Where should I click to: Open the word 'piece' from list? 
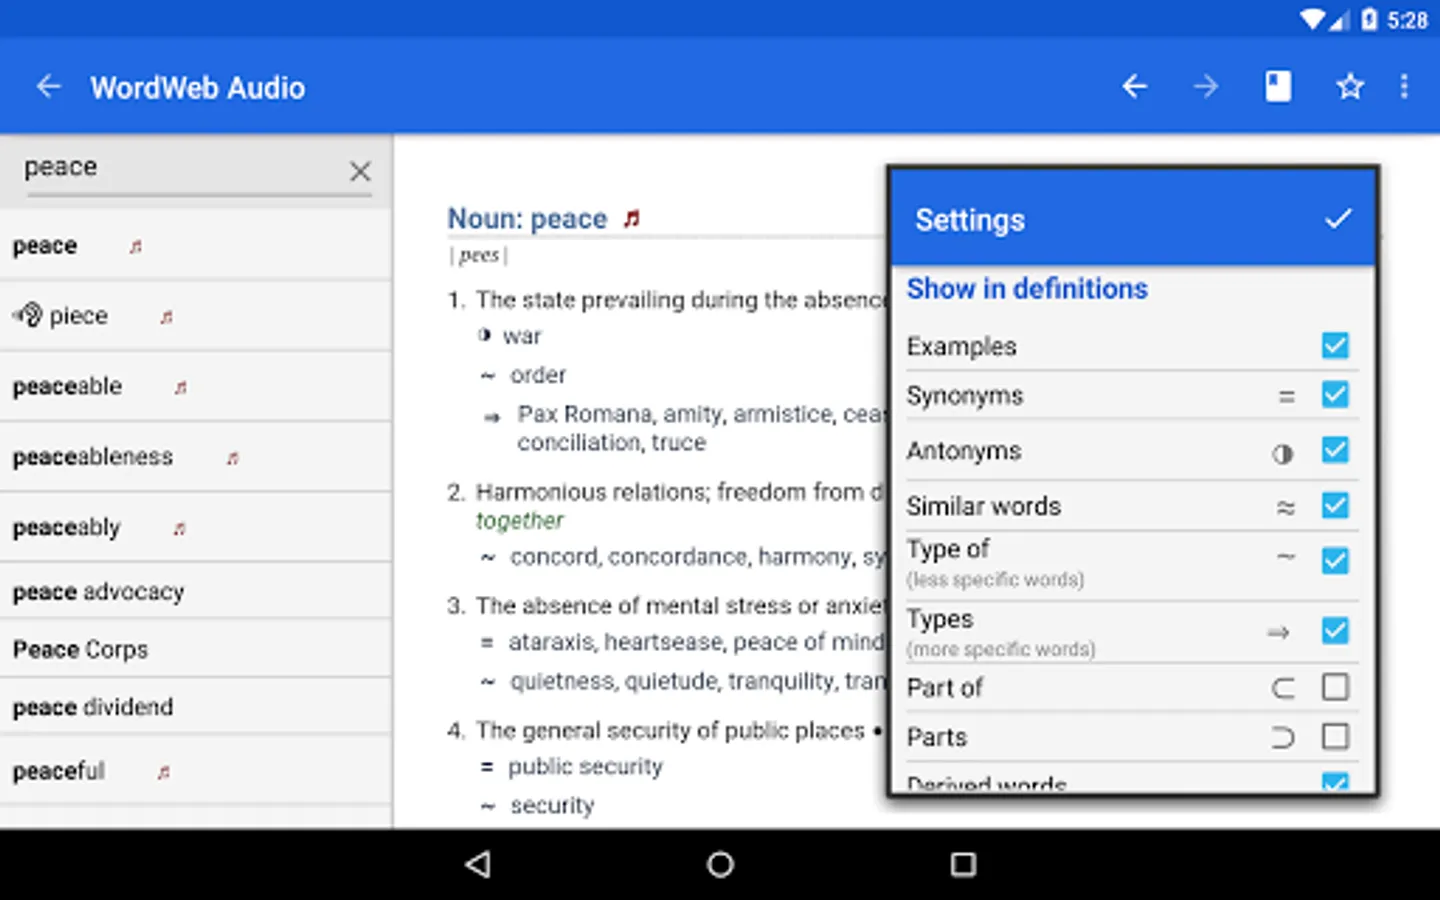pos(196,316)
